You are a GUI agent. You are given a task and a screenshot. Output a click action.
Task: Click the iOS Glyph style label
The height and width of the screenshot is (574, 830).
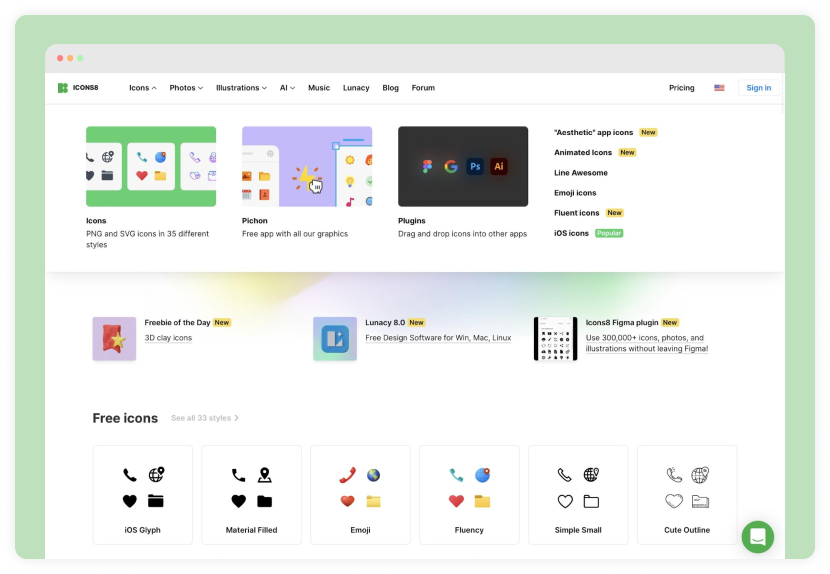[142, 530]
